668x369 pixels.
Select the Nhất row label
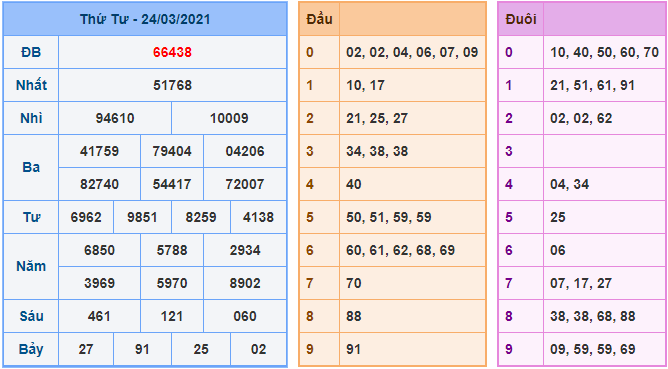coord(31,85)
